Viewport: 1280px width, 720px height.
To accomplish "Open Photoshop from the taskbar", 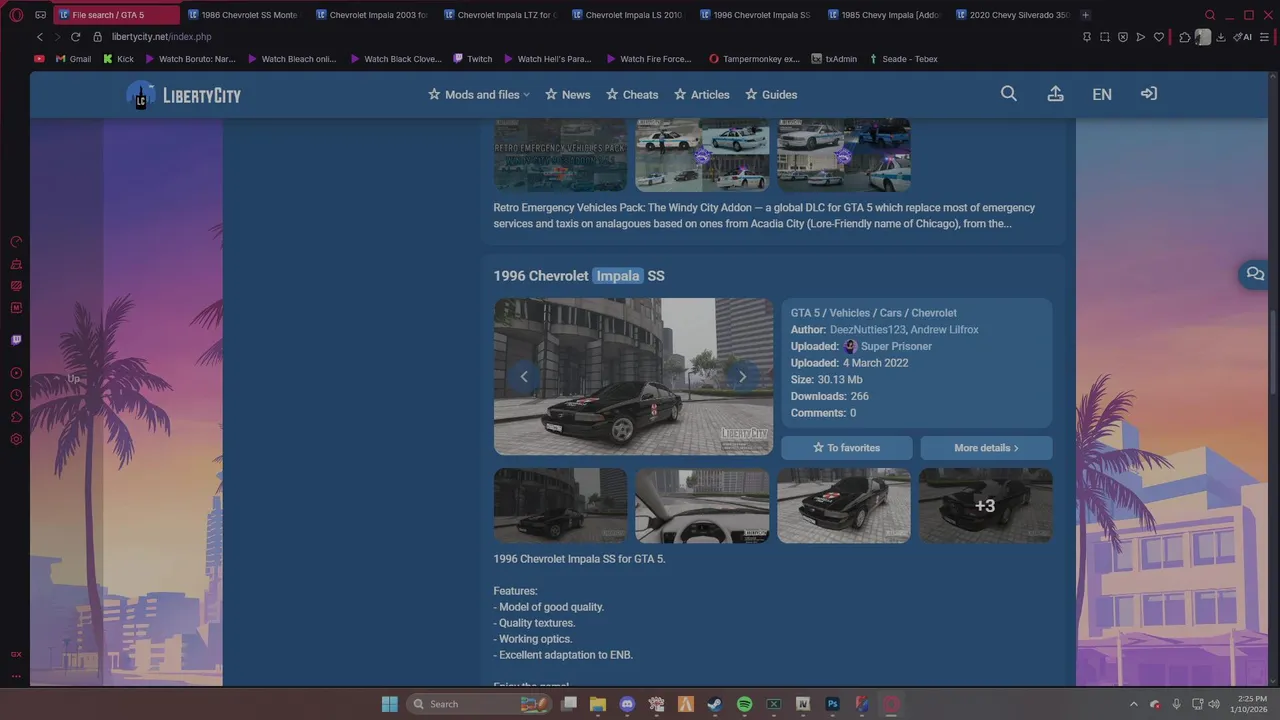I will [x=832, y=704].
